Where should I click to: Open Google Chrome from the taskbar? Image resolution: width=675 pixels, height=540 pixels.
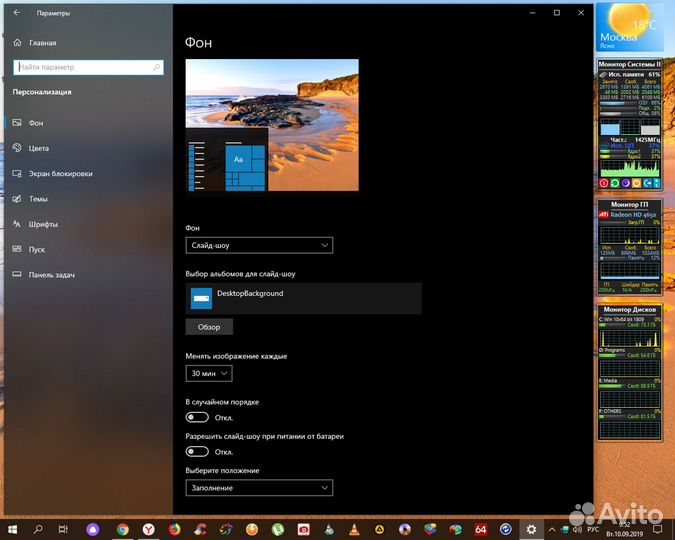pos(123,529)
